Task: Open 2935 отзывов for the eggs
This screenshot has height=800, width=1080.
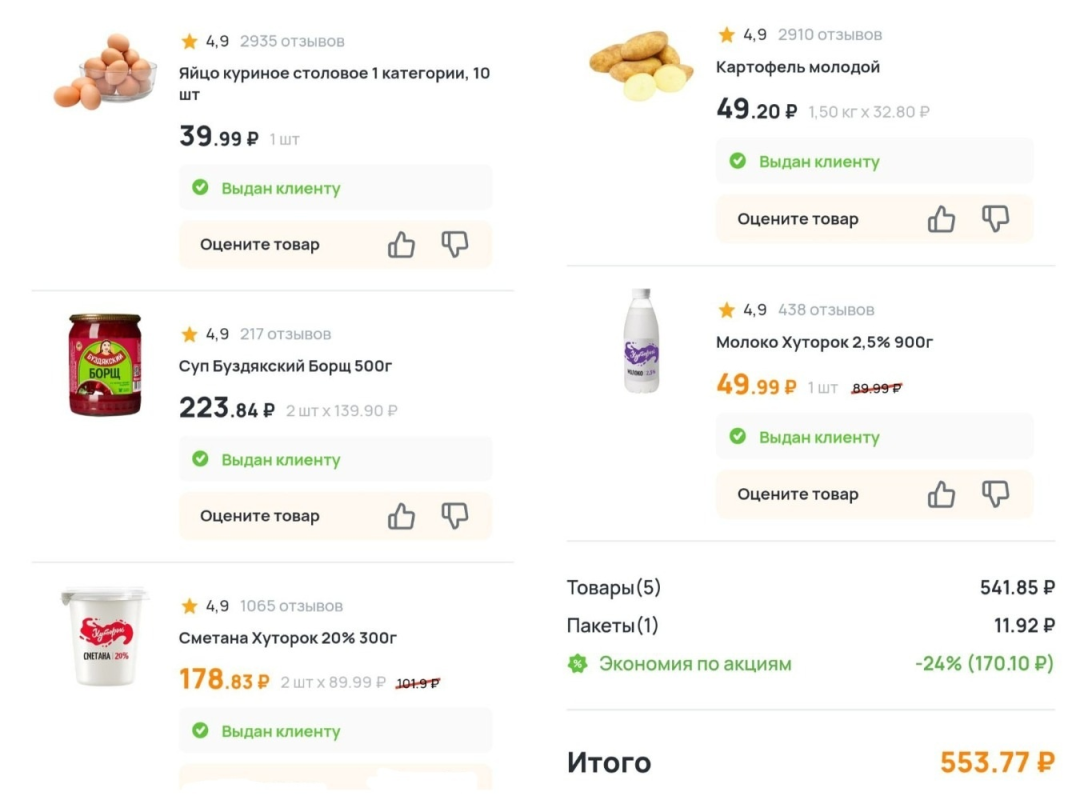Action: [292, 41]
